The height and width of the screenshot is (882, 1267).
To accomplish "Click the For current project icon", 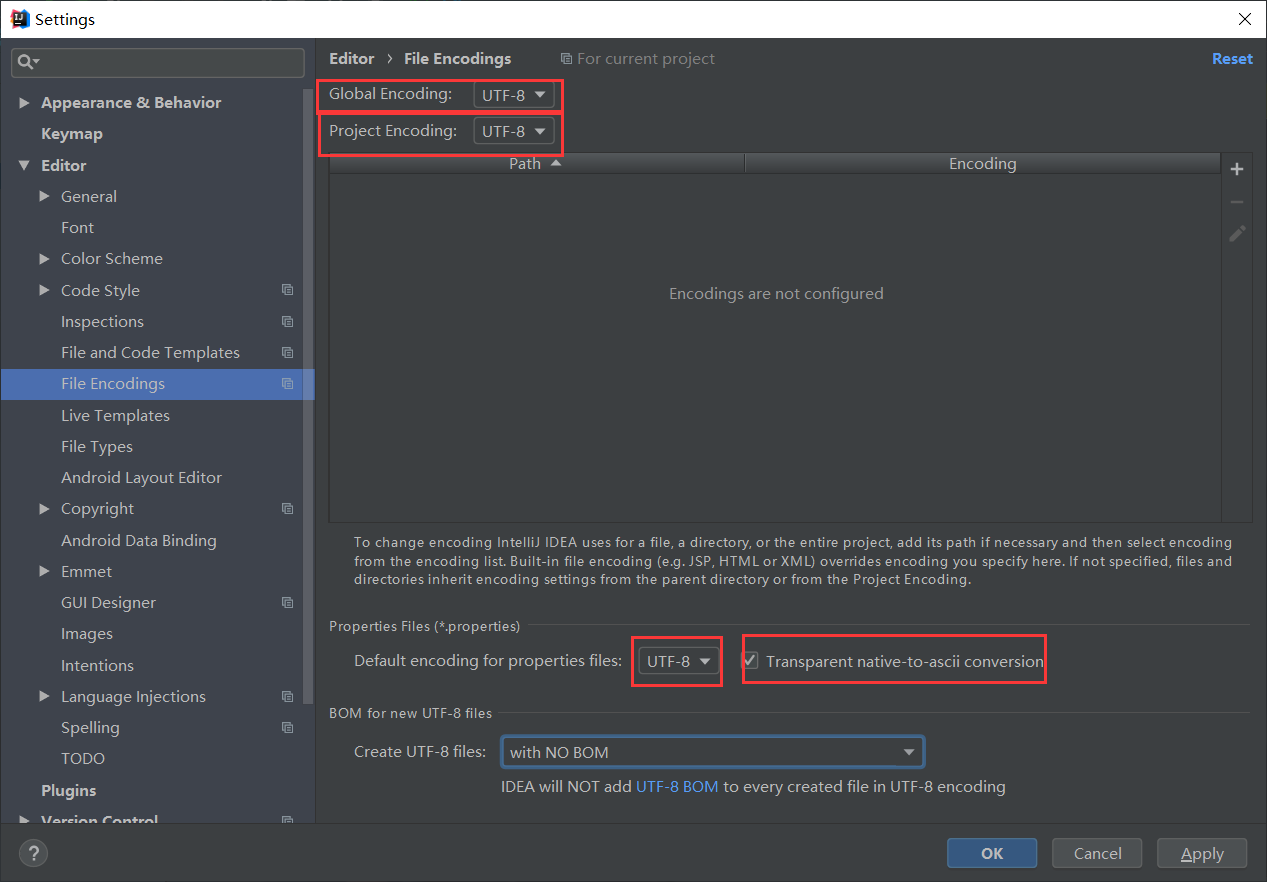I will point(567,59).
